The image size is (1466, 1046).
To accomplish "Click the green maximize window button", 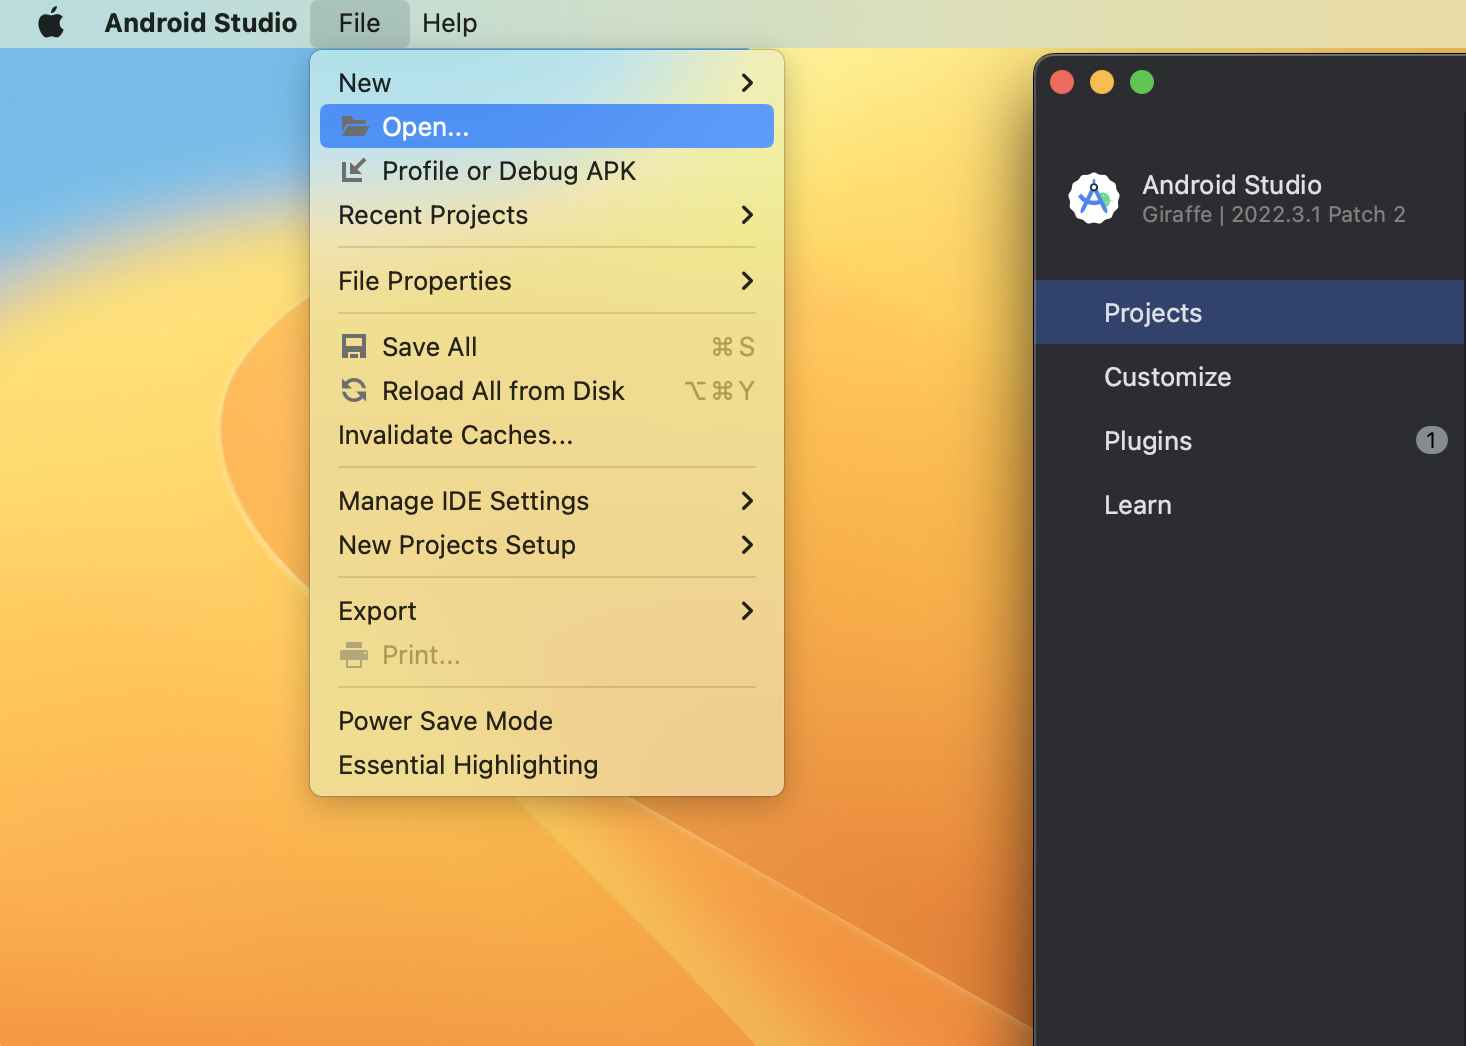I will [1141, 82].
